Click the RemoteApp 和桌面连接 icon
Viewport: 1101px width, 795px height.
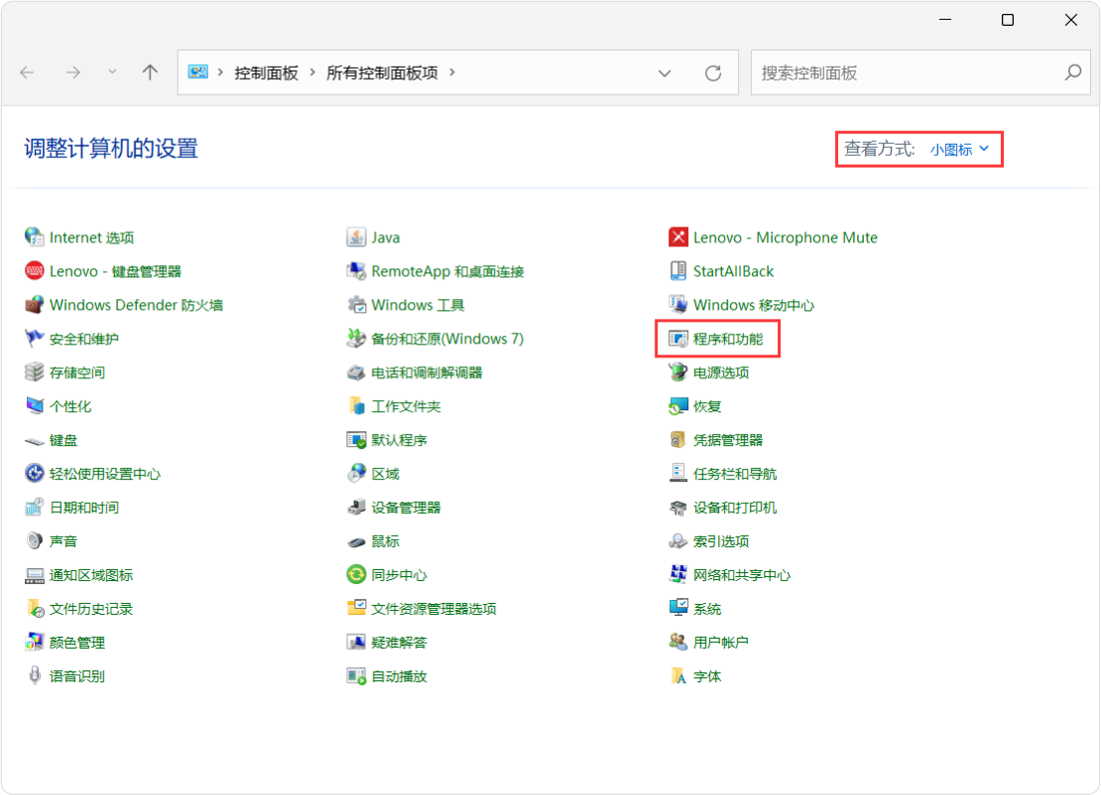[x=356, y=271]
